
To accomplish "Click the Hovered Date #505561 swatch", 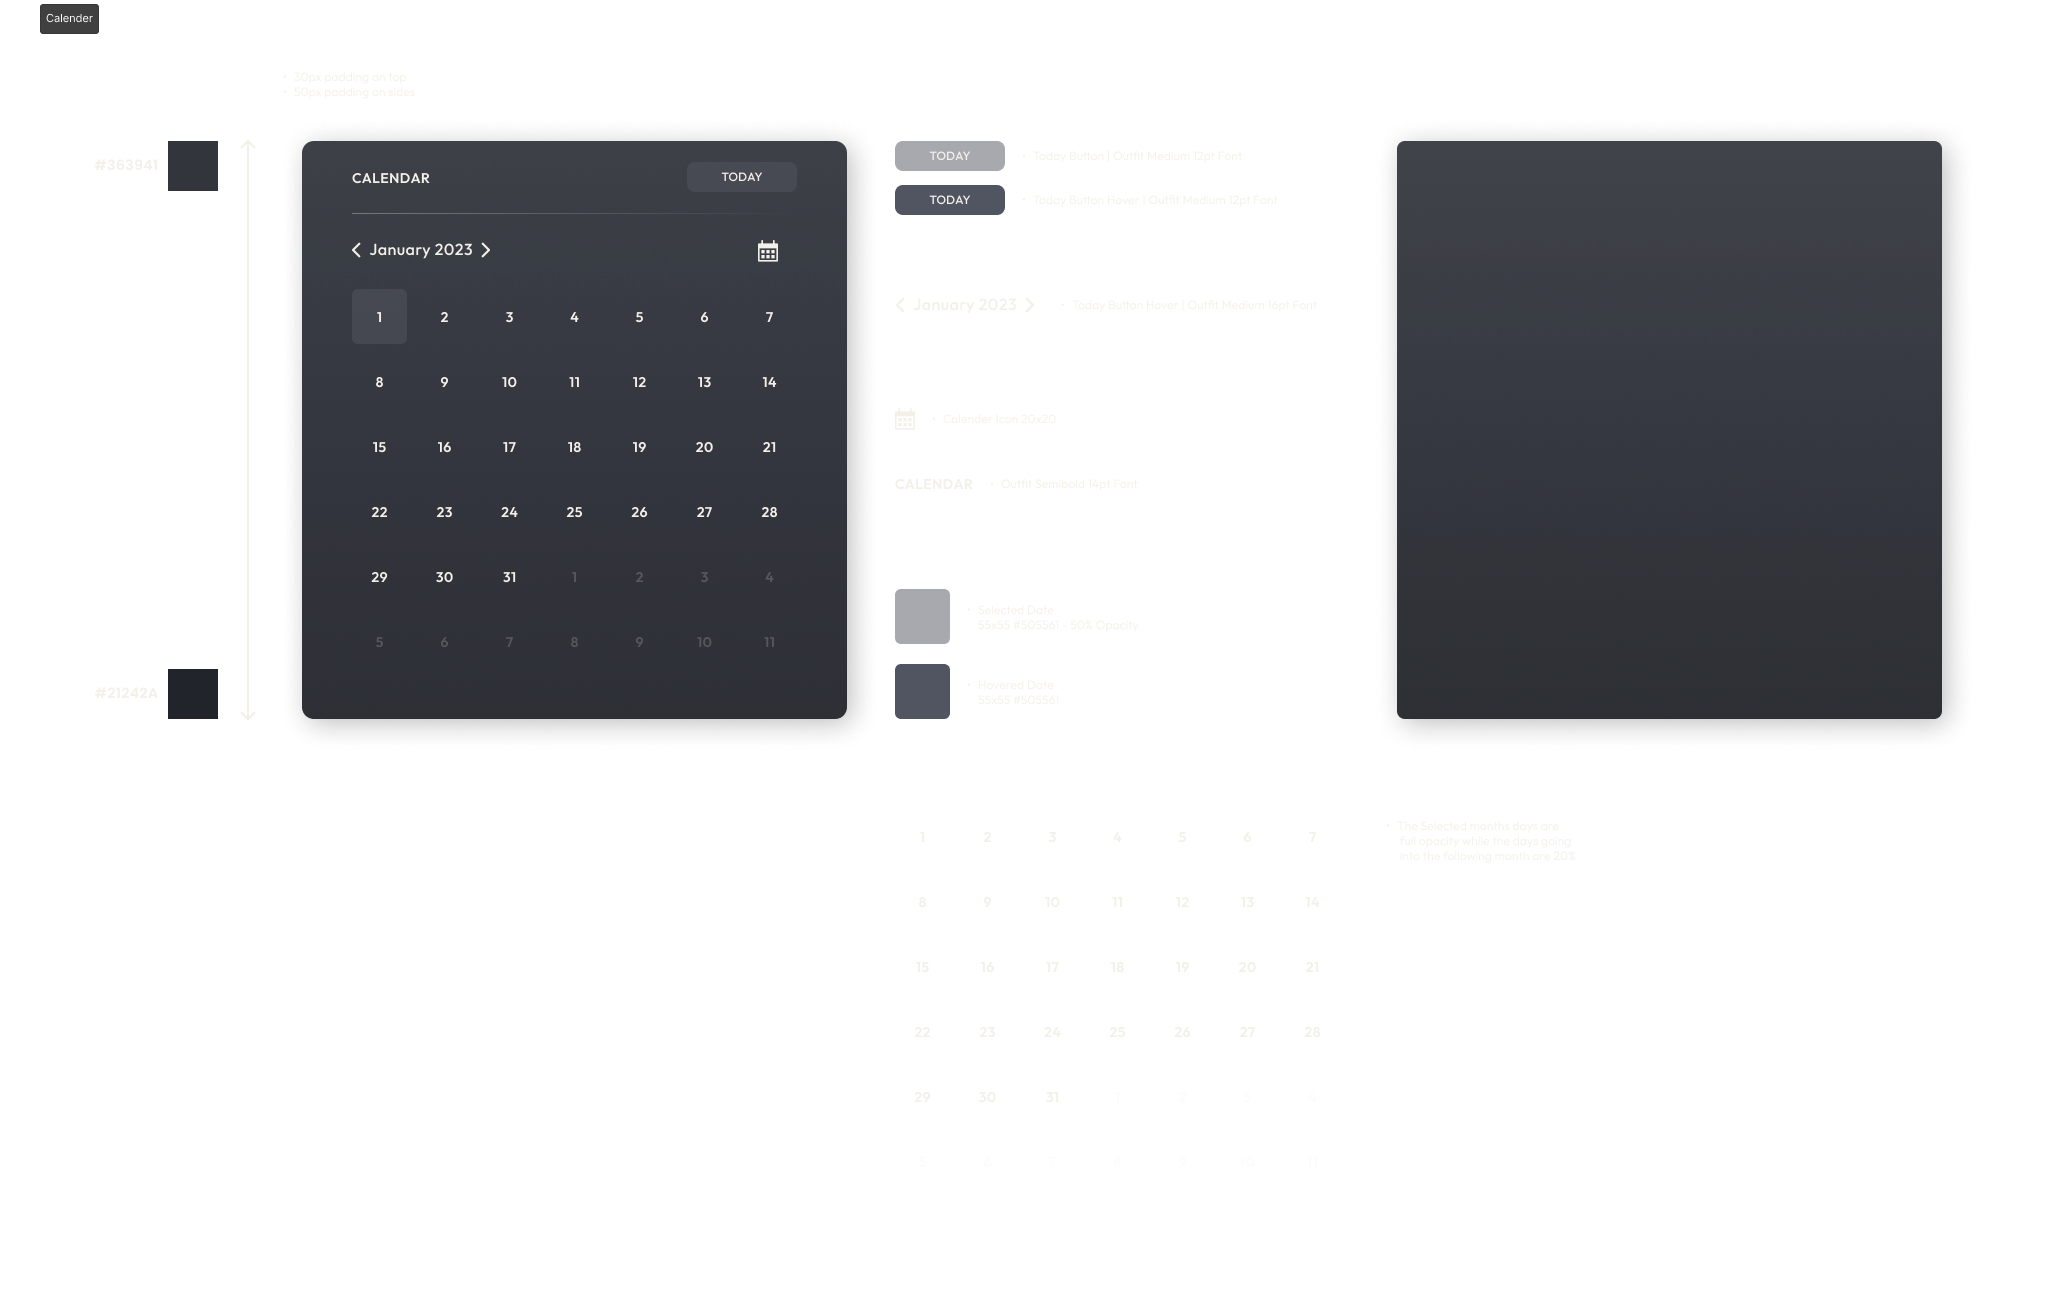I will 921,691.
